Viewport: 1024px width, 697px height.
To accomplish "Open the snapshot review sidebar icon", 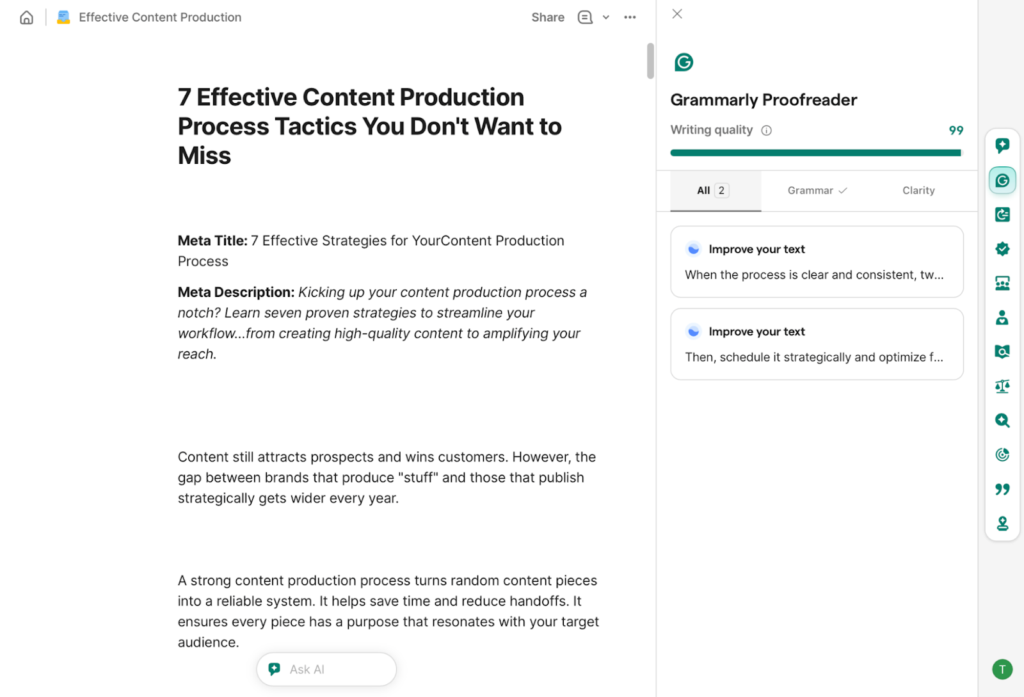I will pyautogui.click(x=1002, y=351).
